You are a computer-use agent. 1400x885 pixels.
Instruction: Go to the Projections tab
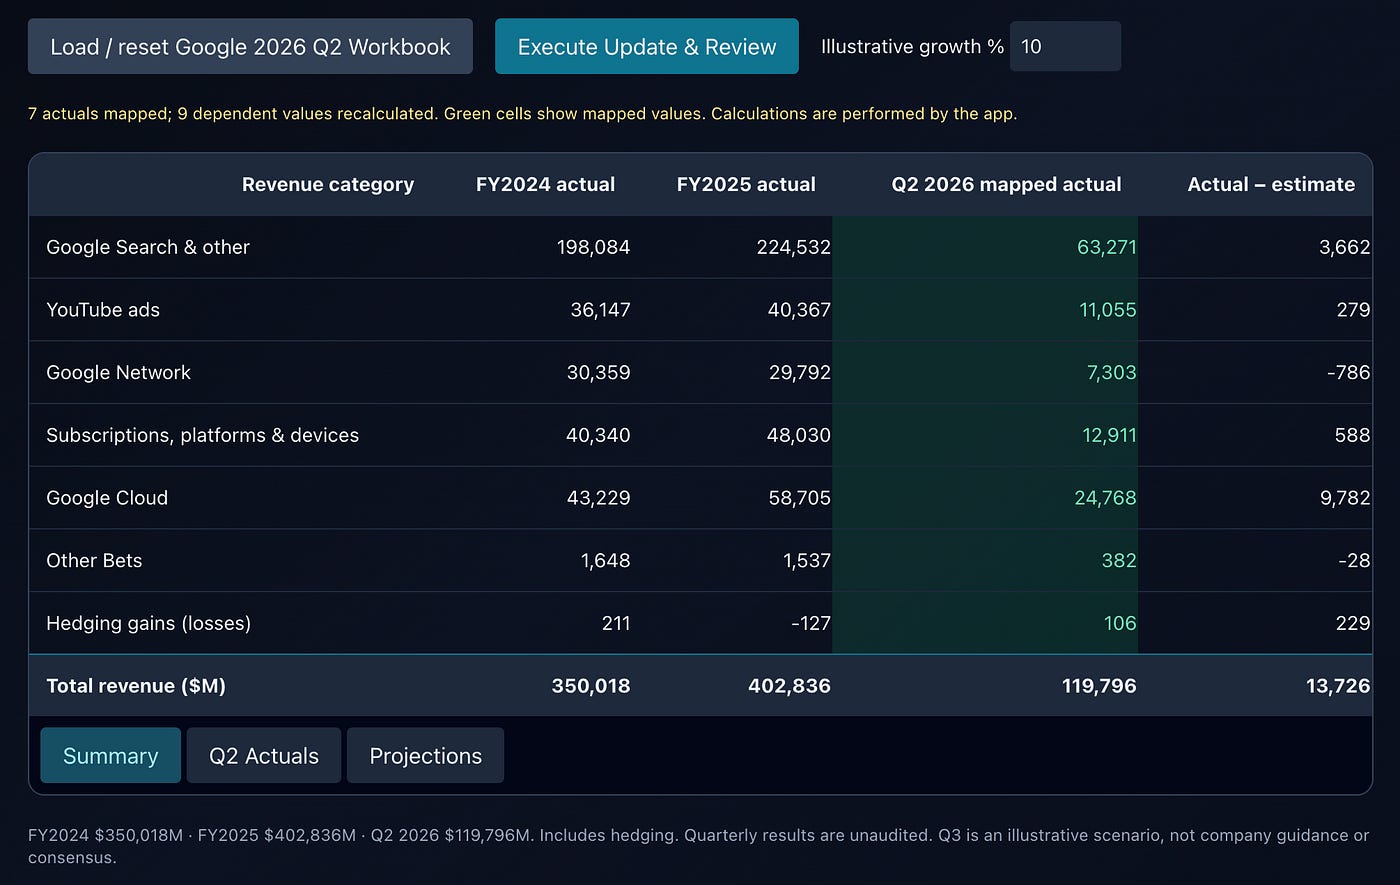425,755
